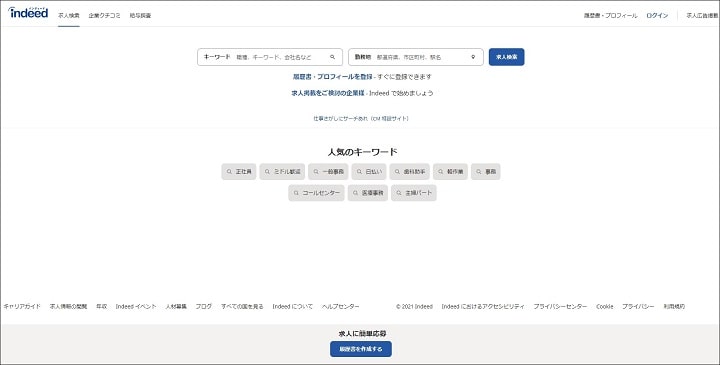The image size is (720, 365).
Task: Open the キャリアガイド footer link
Action: click(x=22, y=306)
